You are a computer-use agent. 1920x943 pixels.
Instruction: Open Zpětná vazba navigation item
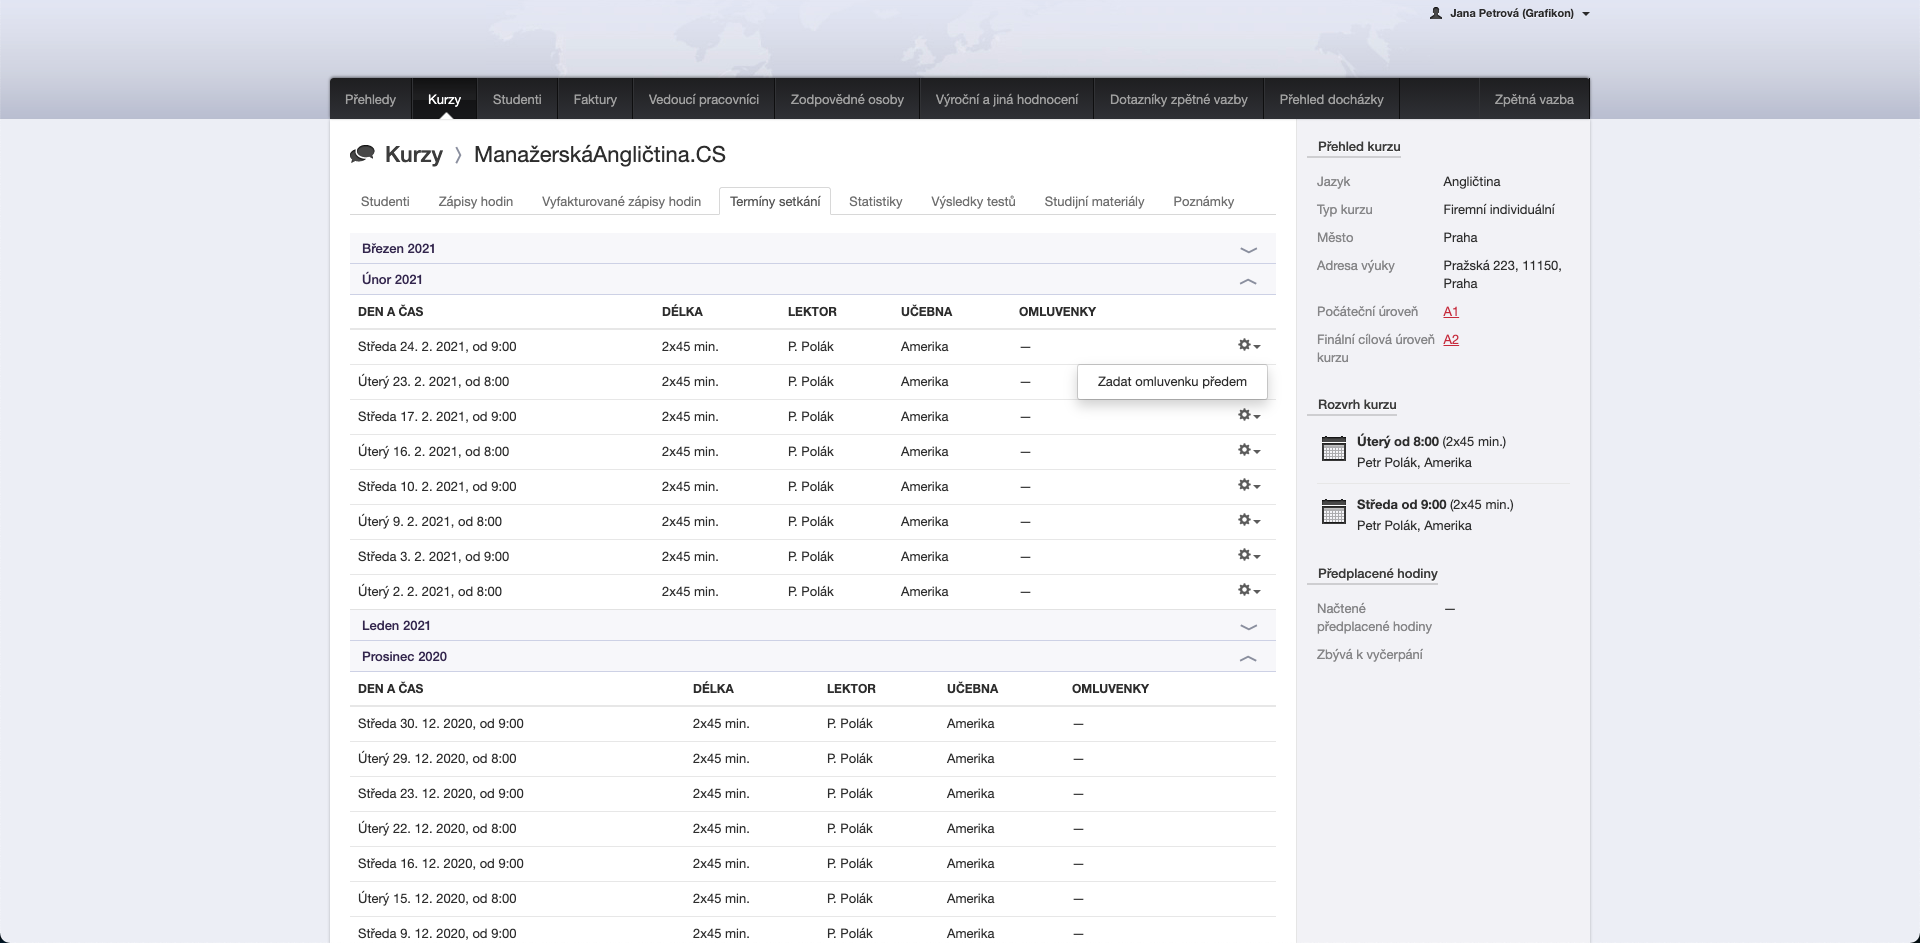click(x=1534, y=99)
